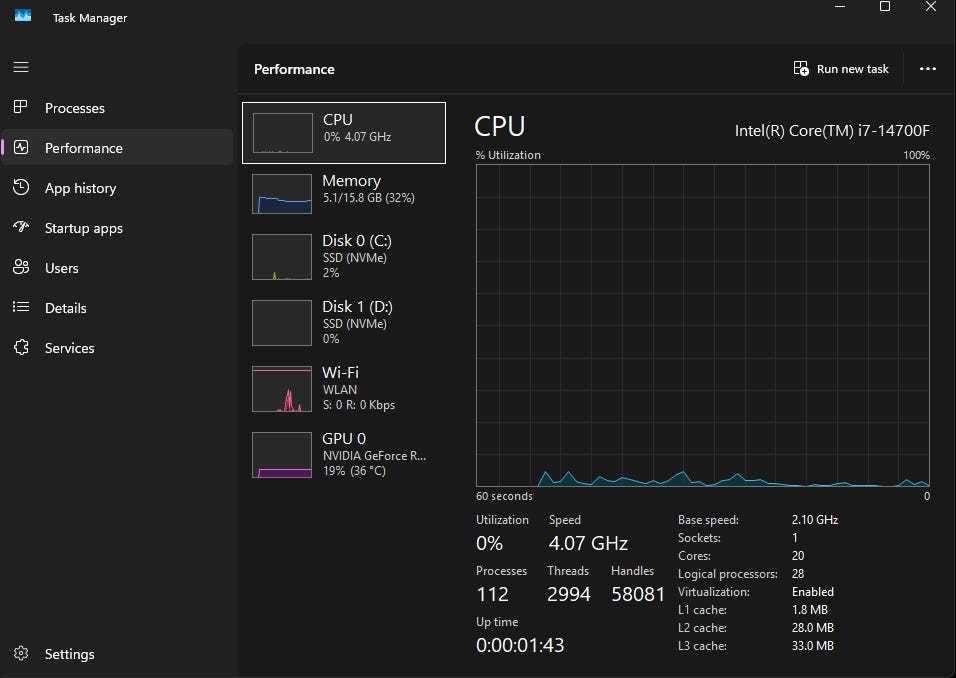
Task: Select the CPU mini graph thumbnail
Action: 283,133
